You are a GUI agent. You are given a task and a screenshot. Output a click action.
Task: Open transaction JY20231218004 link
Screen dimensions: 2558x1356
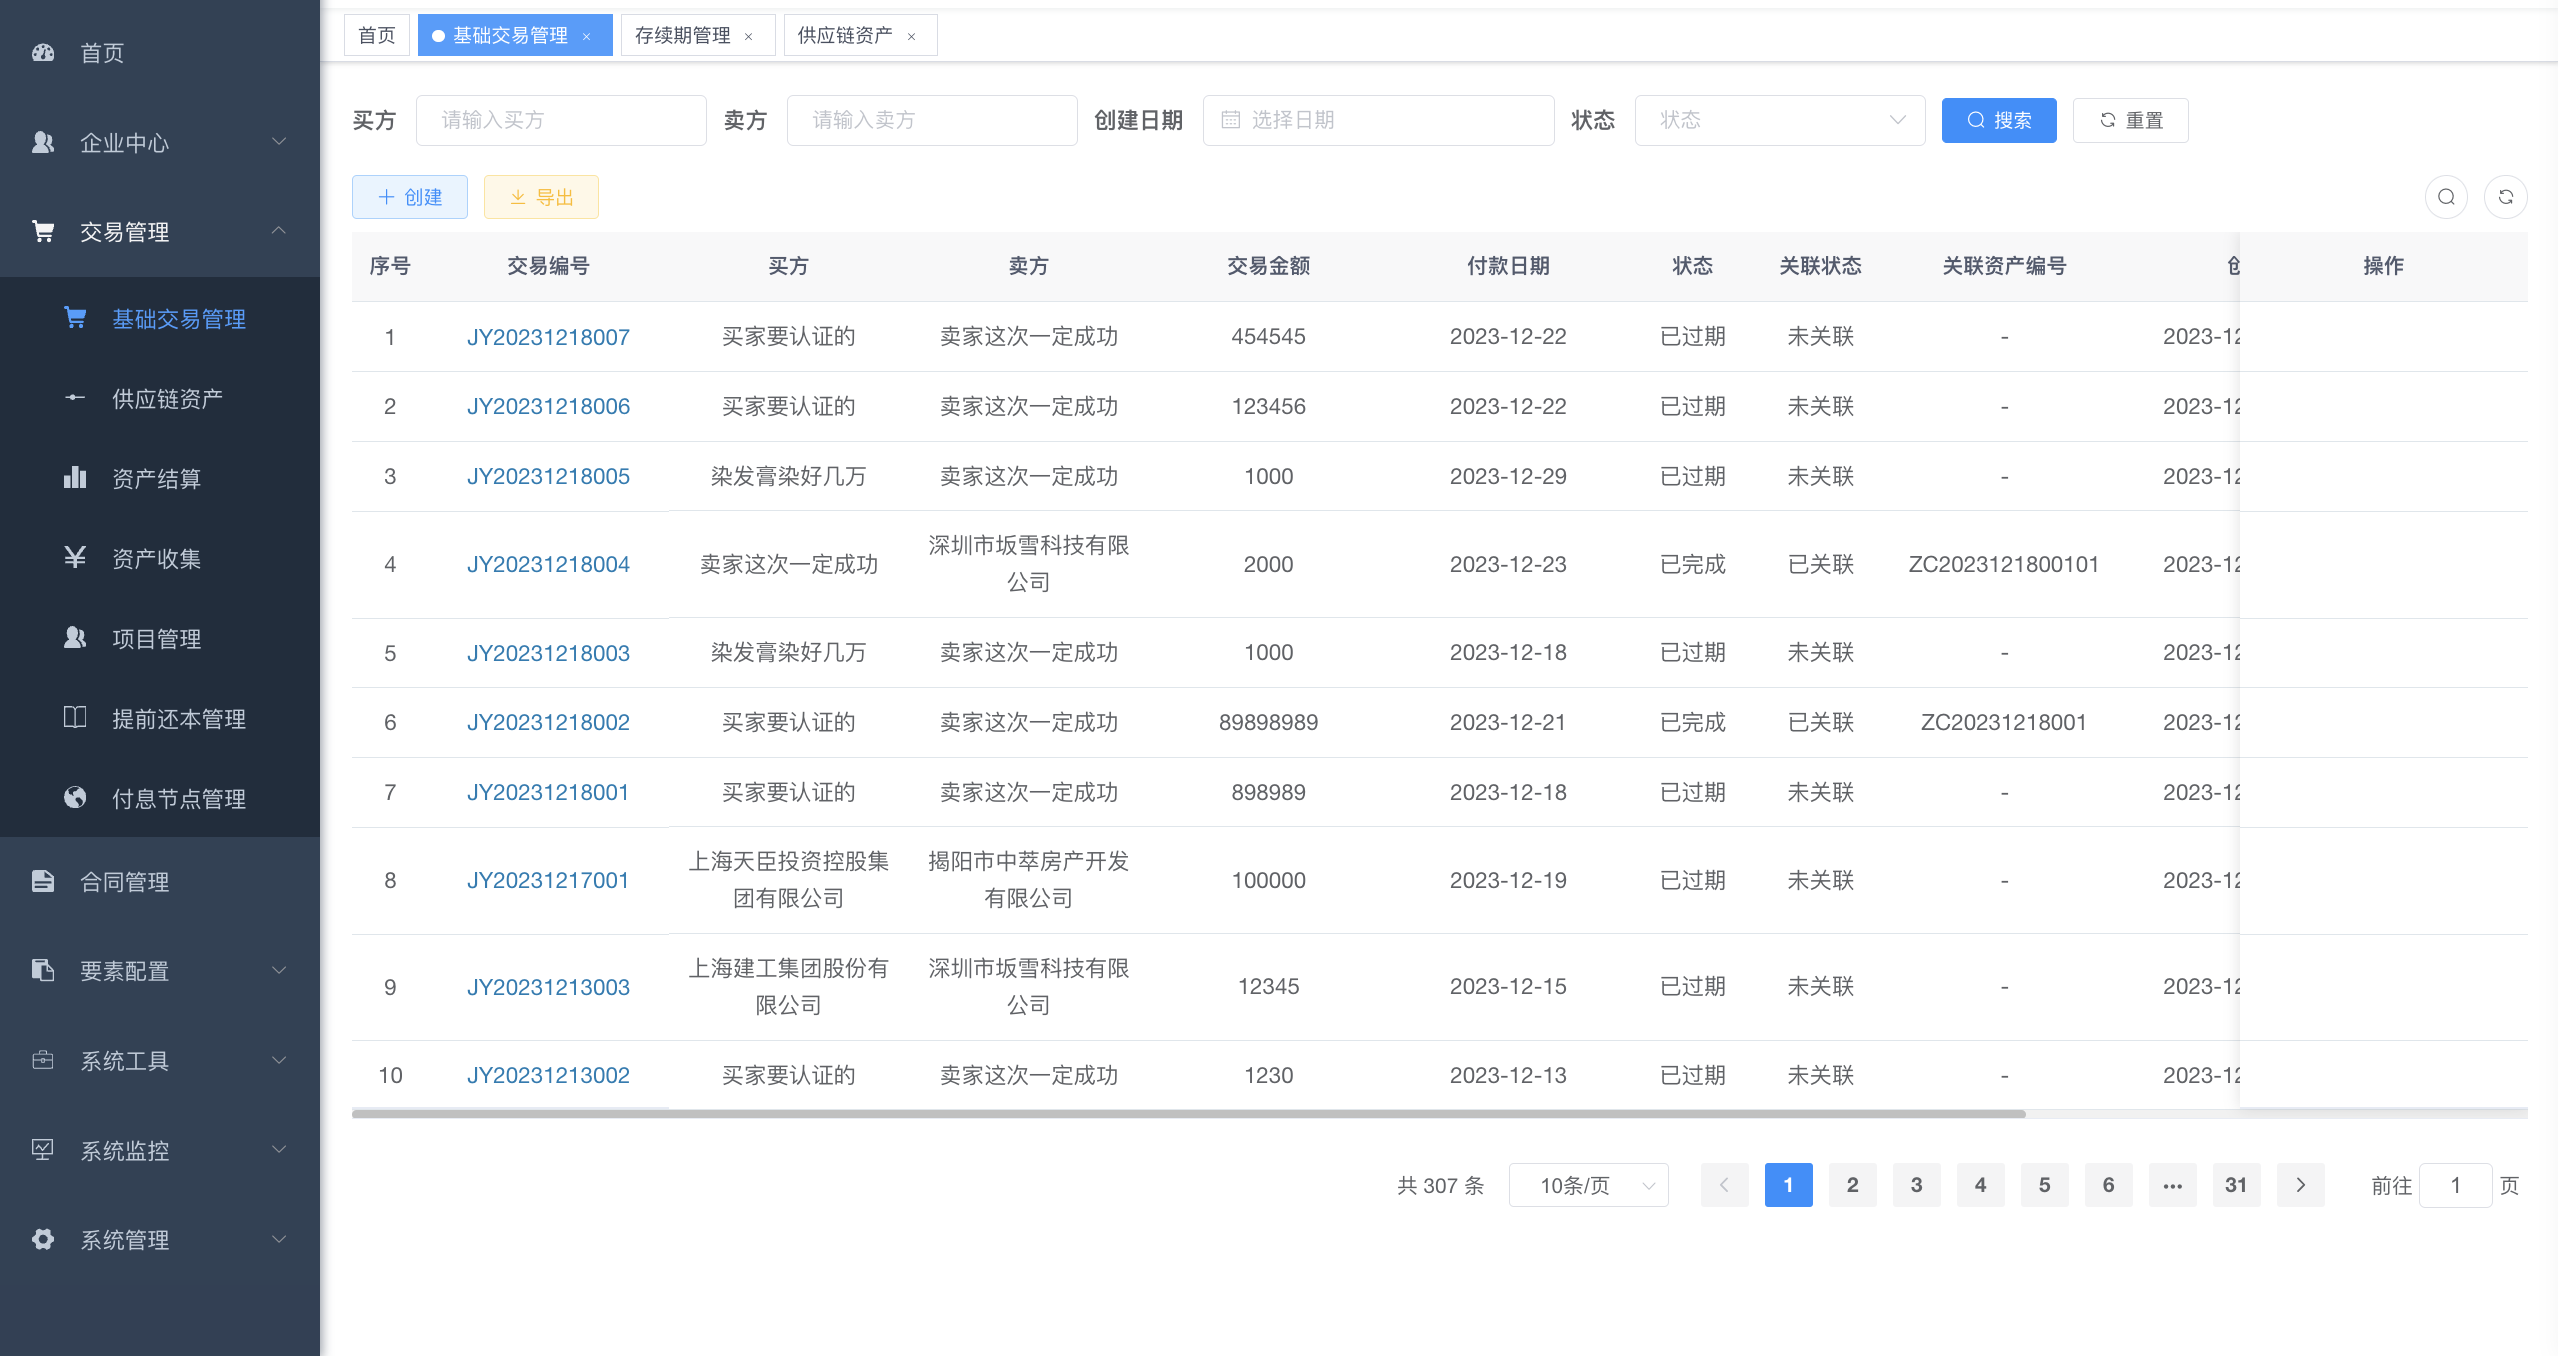point(548,565)
